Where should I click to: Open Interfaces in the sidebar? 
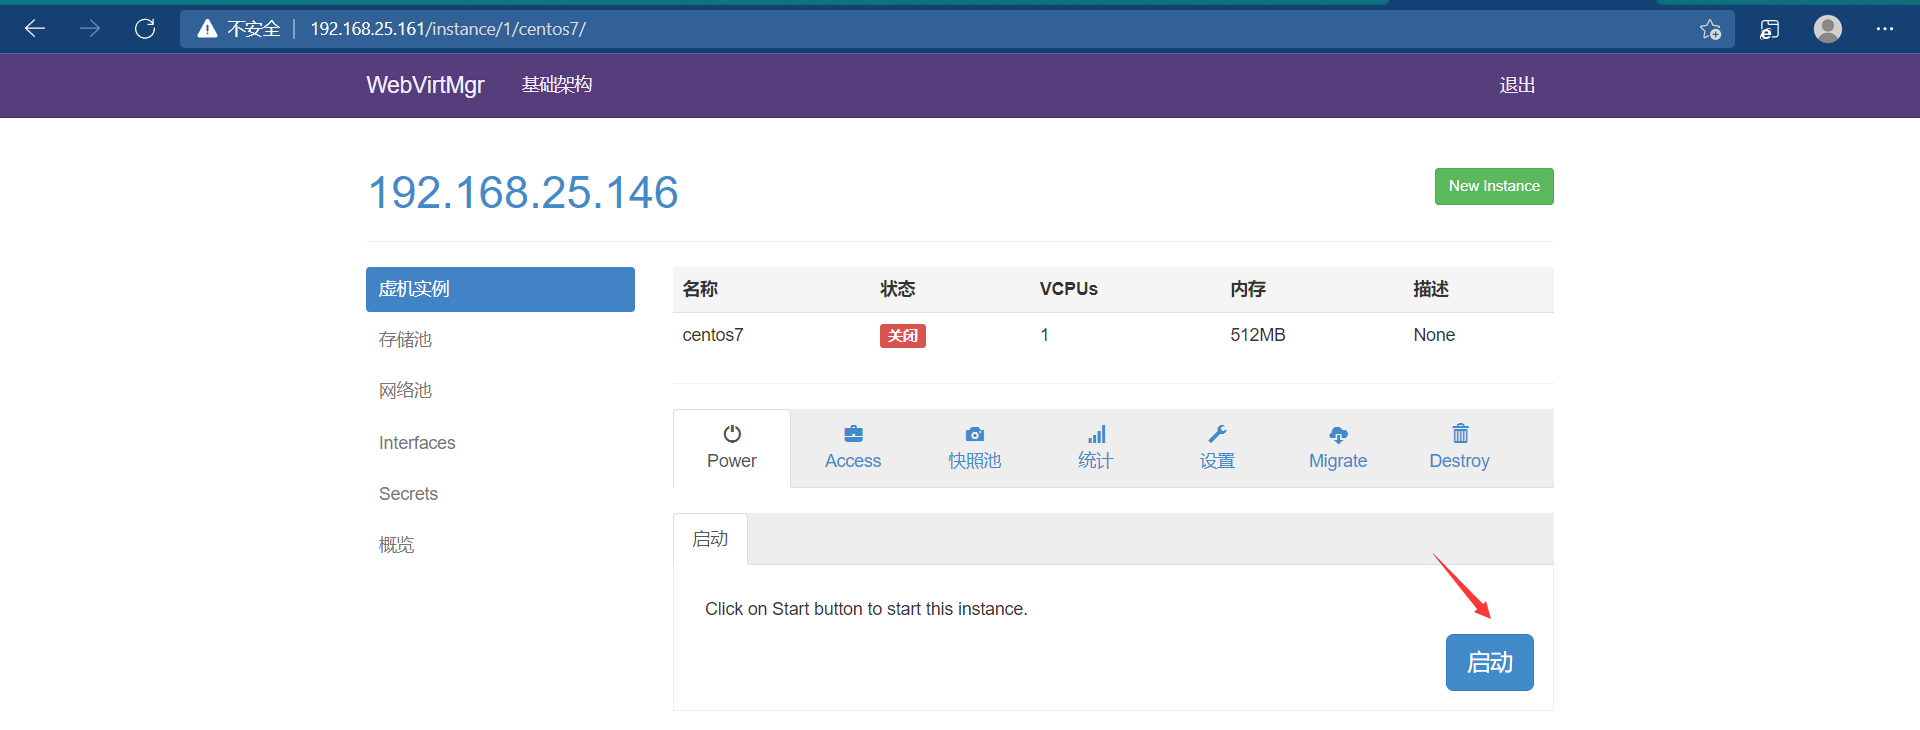(x=417, y=443)
